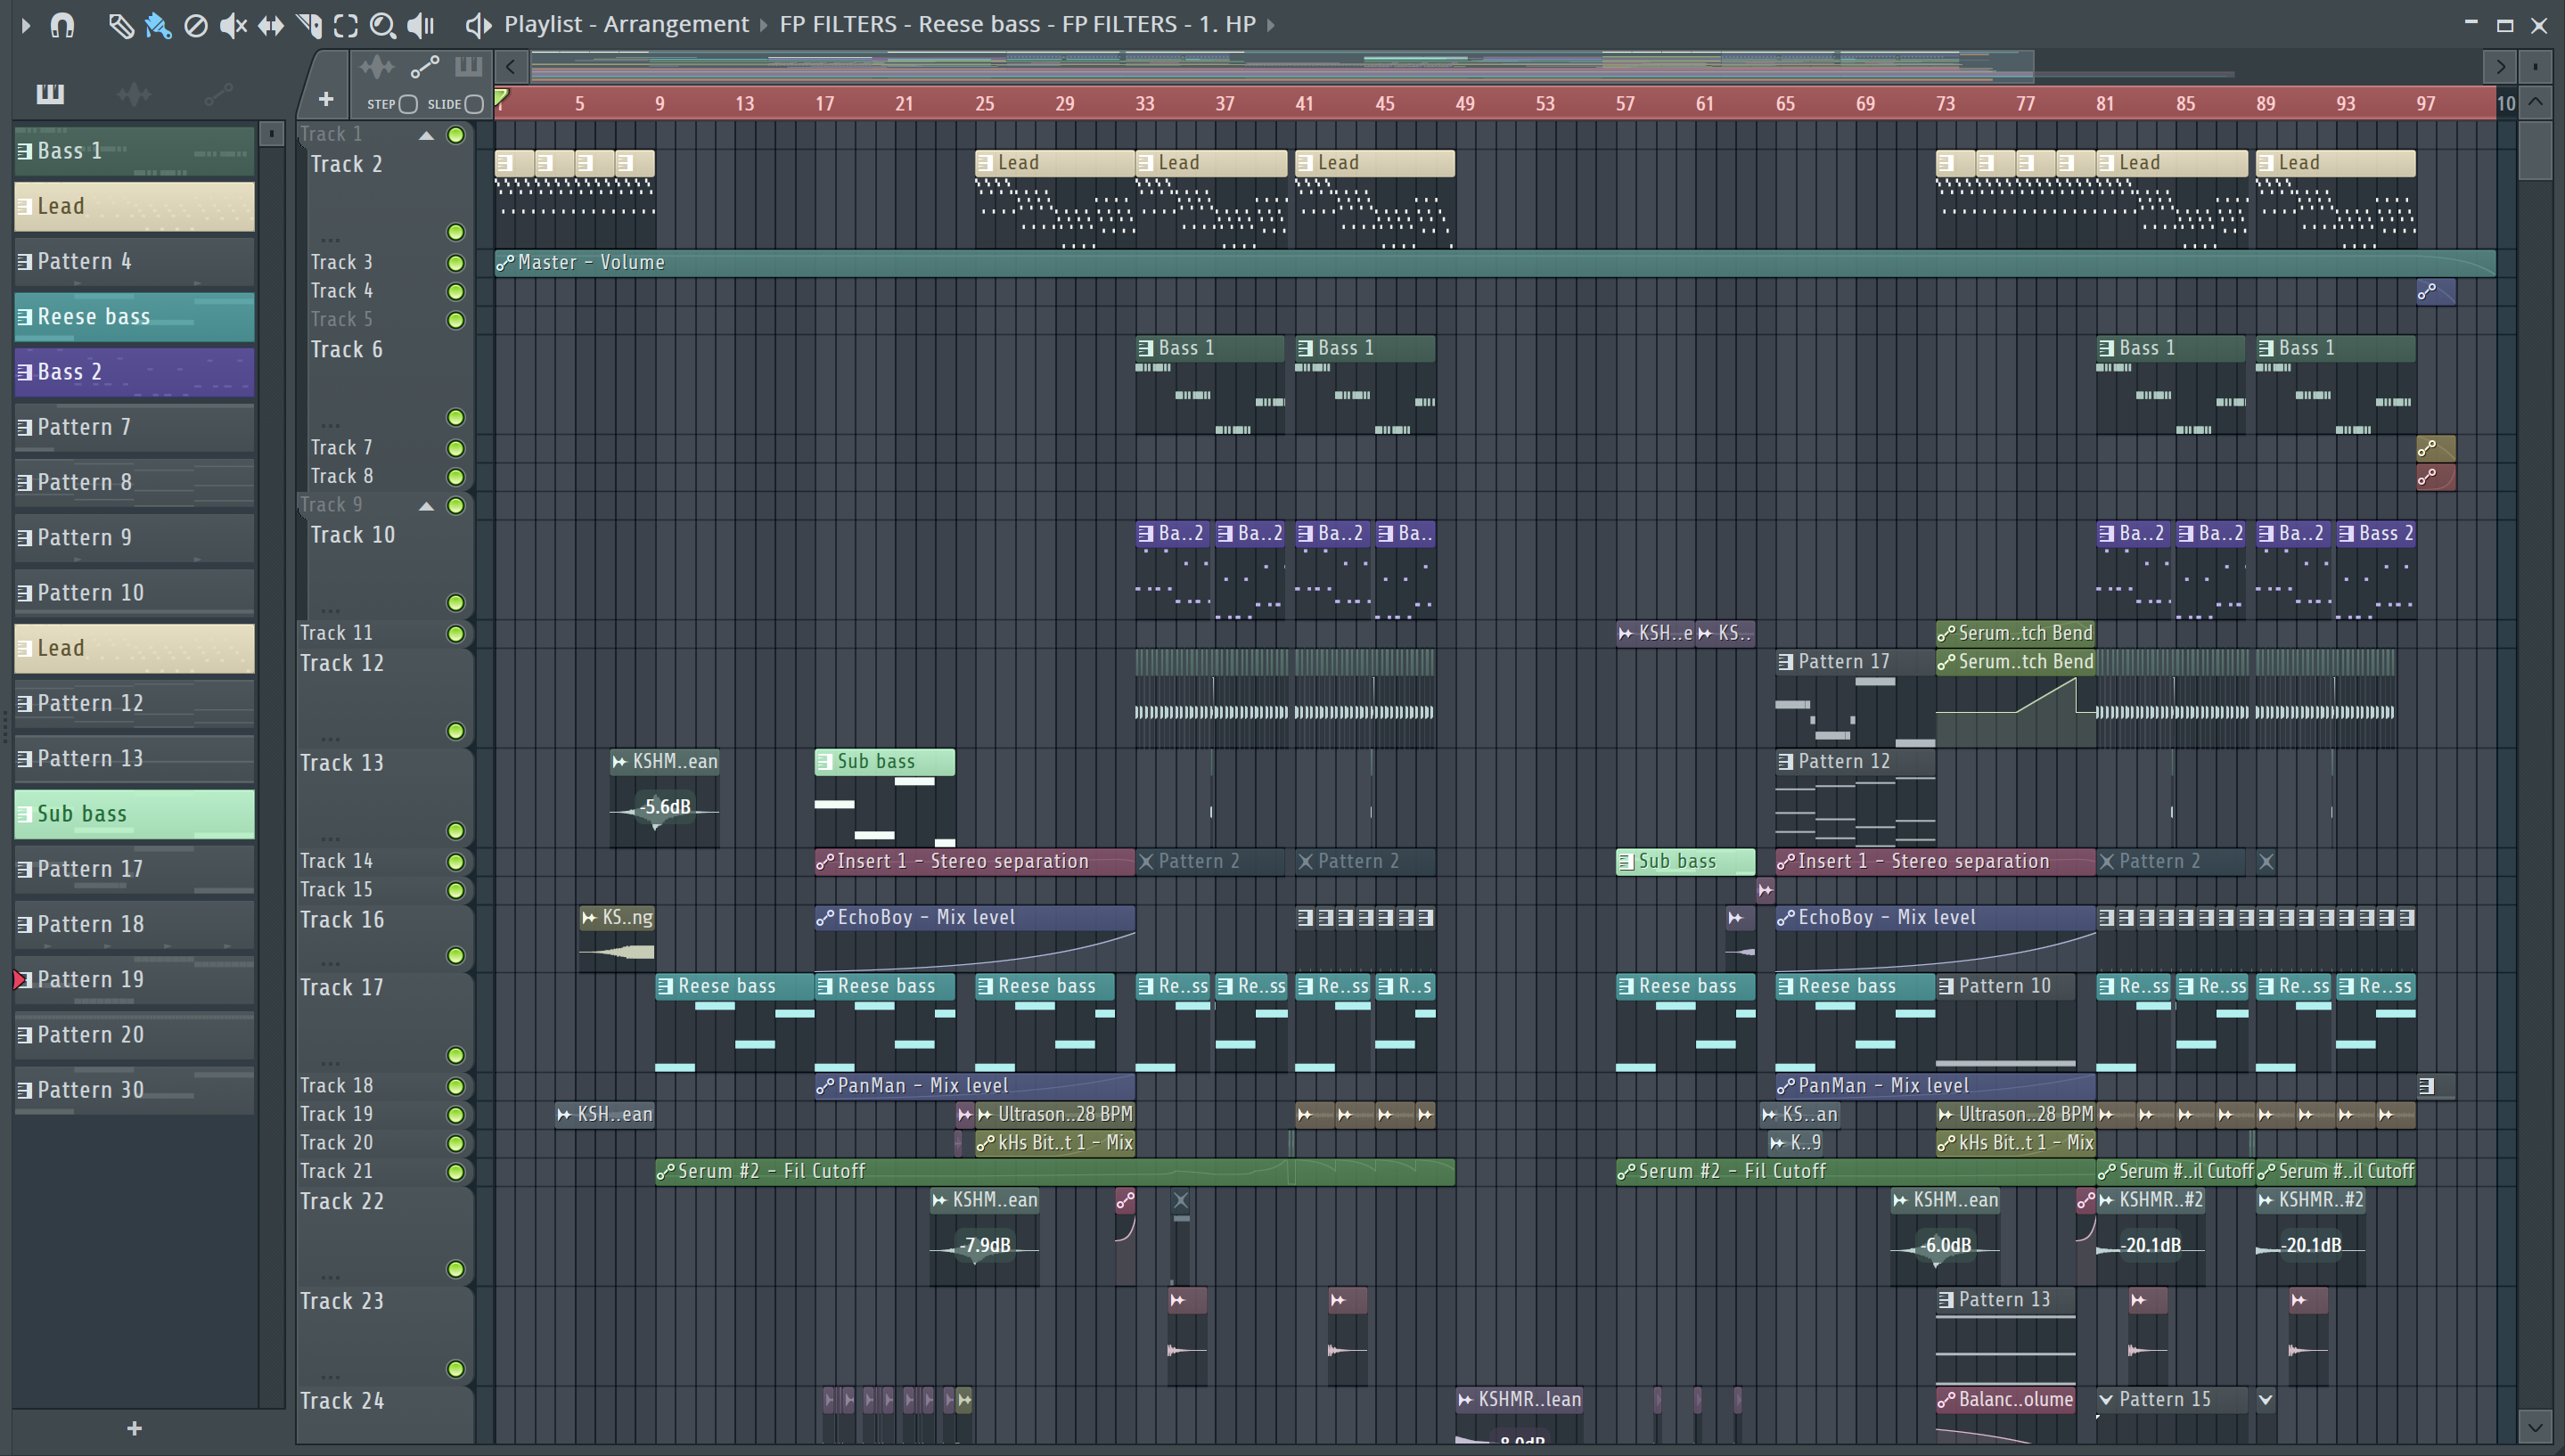Collapse Track 9 group arrow
Image resolution: width=2565 pixels, height=1456 pixels.
[426, 506]
